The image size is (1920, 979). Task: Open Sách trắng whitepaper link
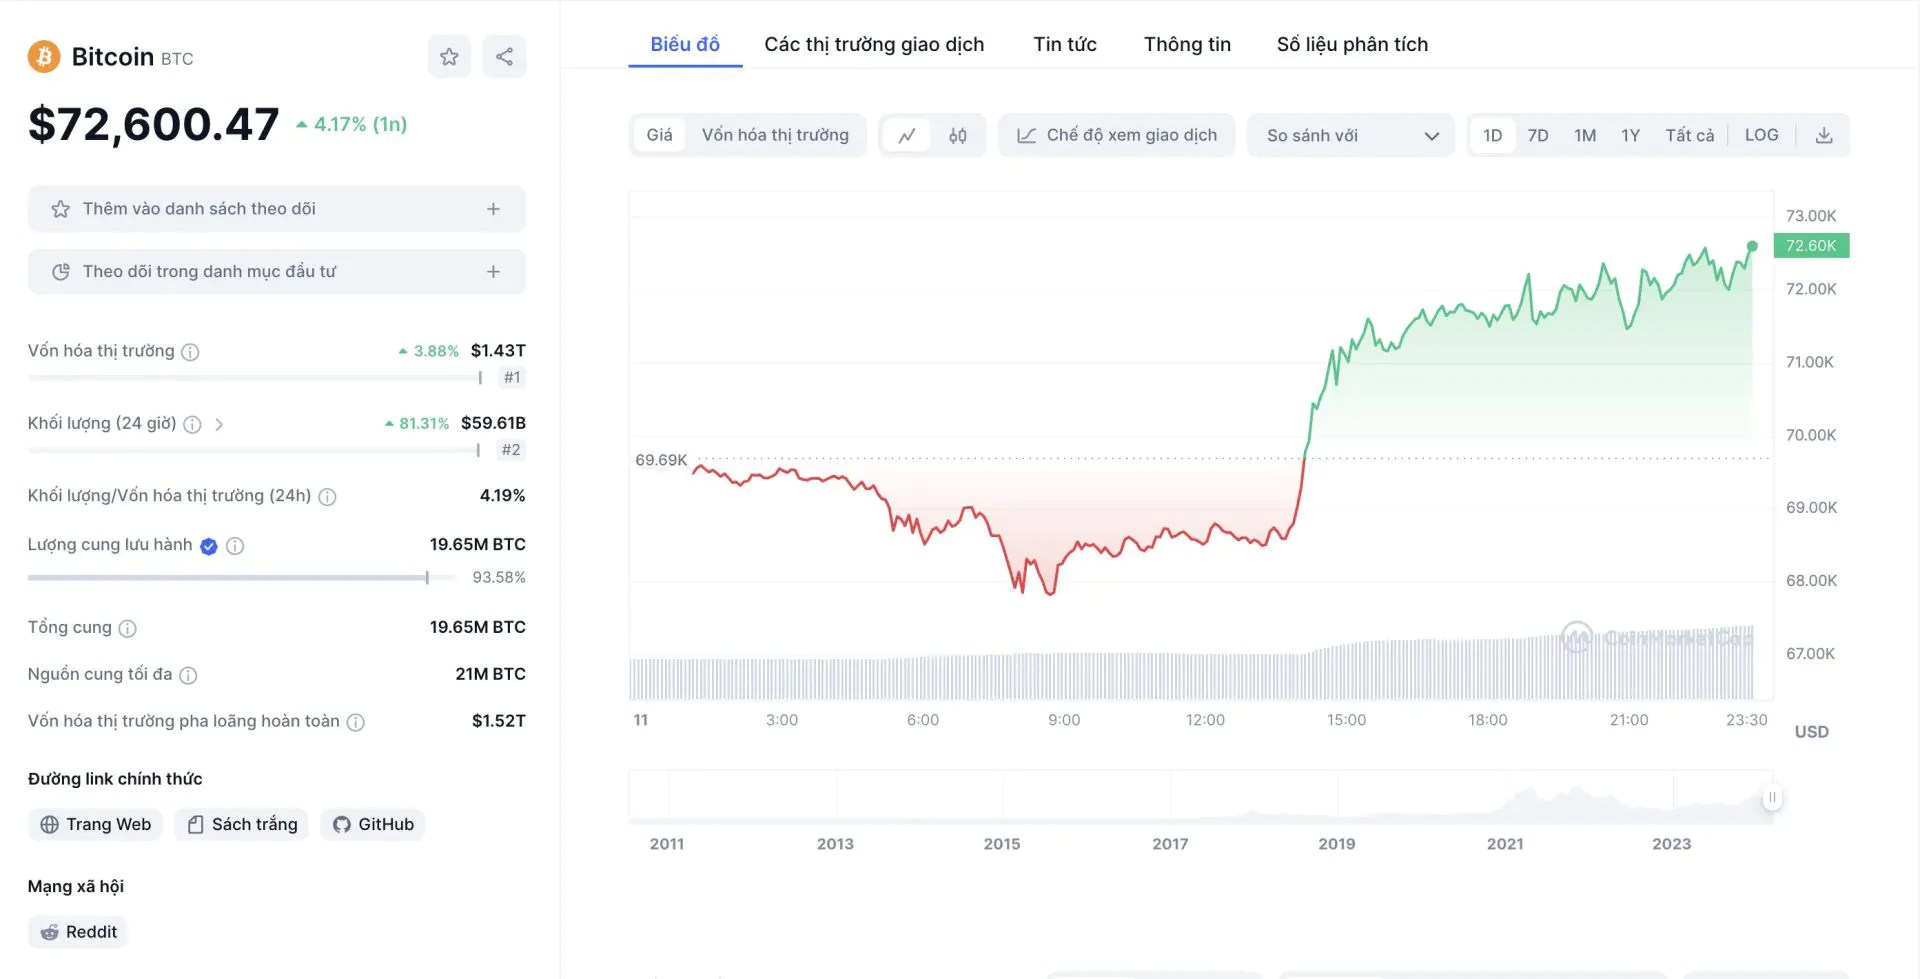242,824
